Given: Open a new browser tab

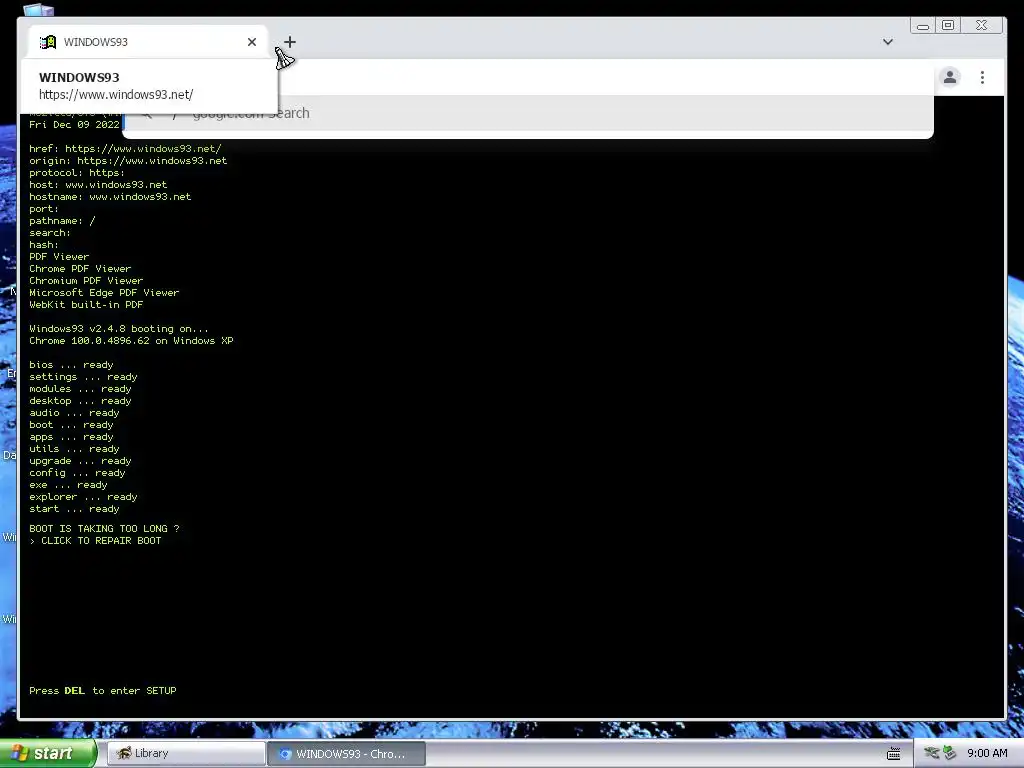Looking at the screenshot, I should 290,42.
